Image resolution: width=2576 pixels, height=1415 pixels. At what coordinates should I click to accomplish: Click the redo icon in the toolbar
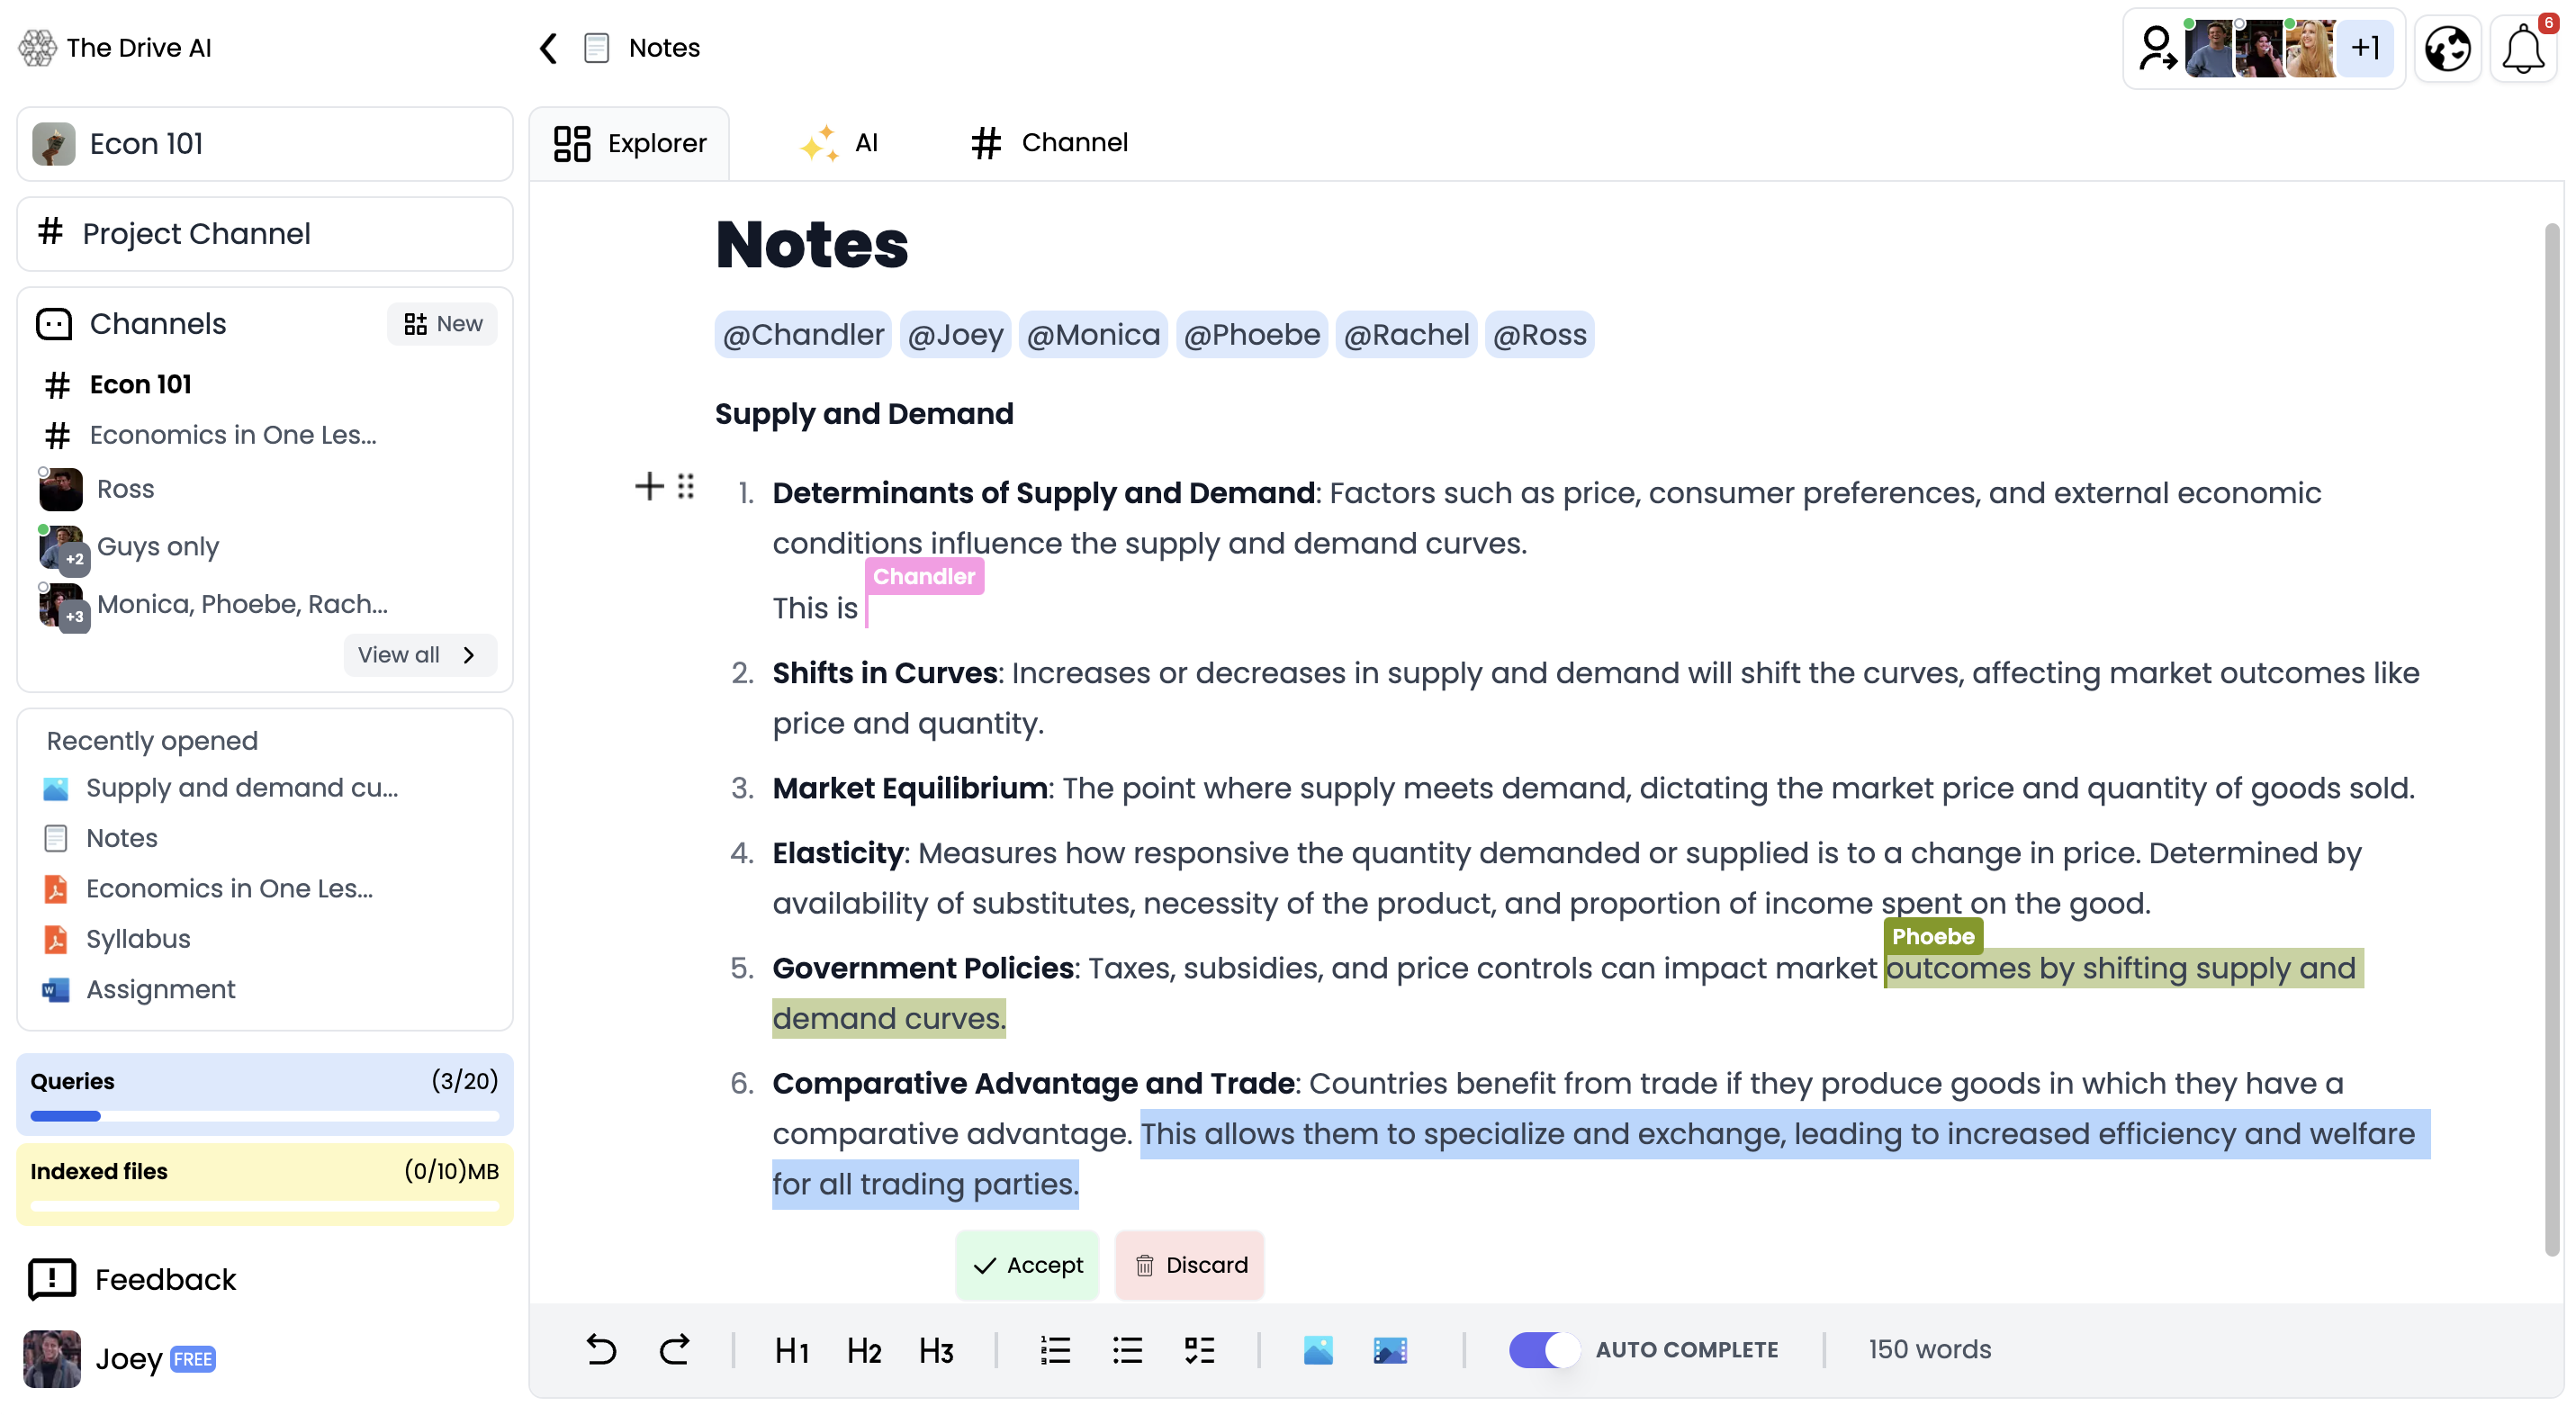(674, 1347)
